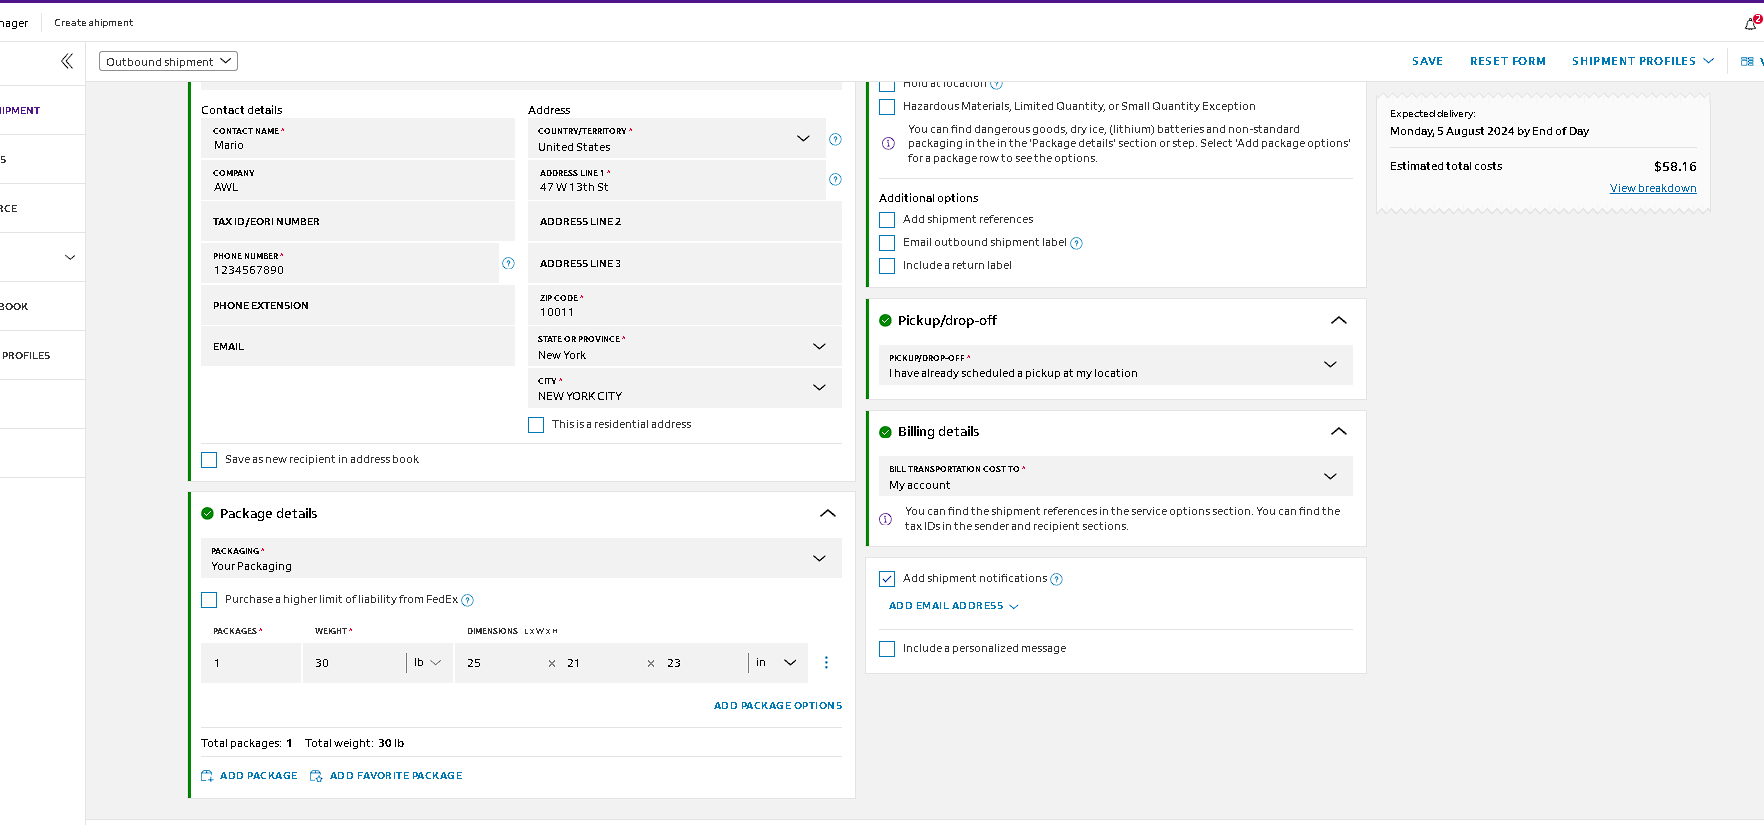
Task: Click Phone Extension field
Action: 358,305
